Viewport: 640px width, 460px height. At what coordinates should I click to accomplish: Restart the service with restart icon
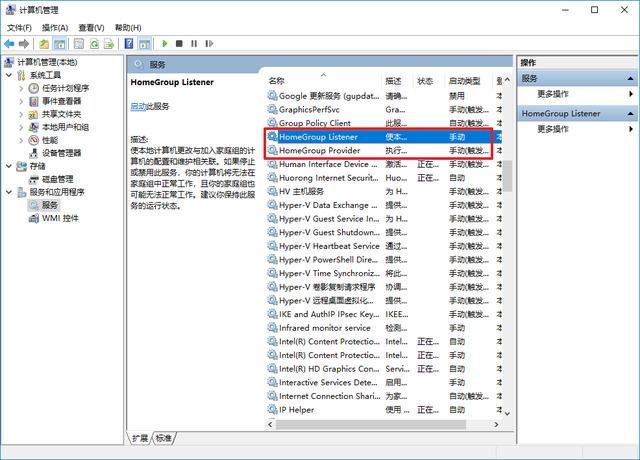[x=209, y=43]
